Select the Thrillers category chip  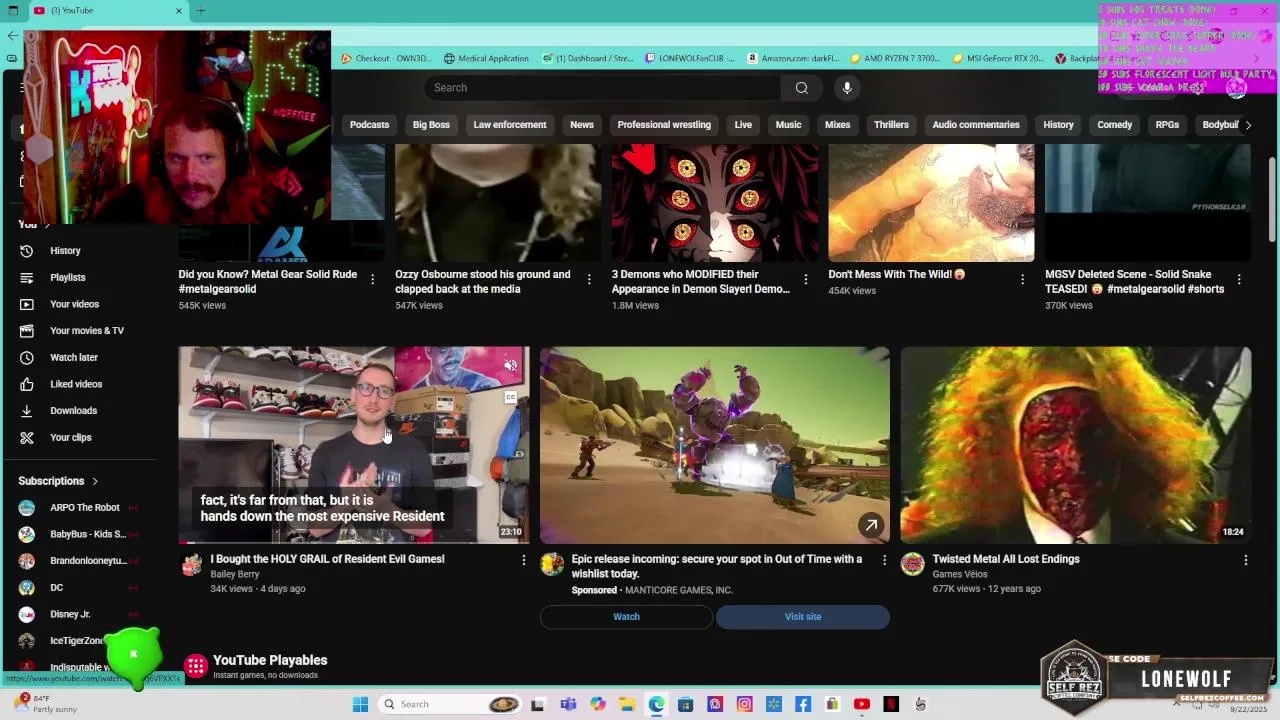[x=891, y=125]
